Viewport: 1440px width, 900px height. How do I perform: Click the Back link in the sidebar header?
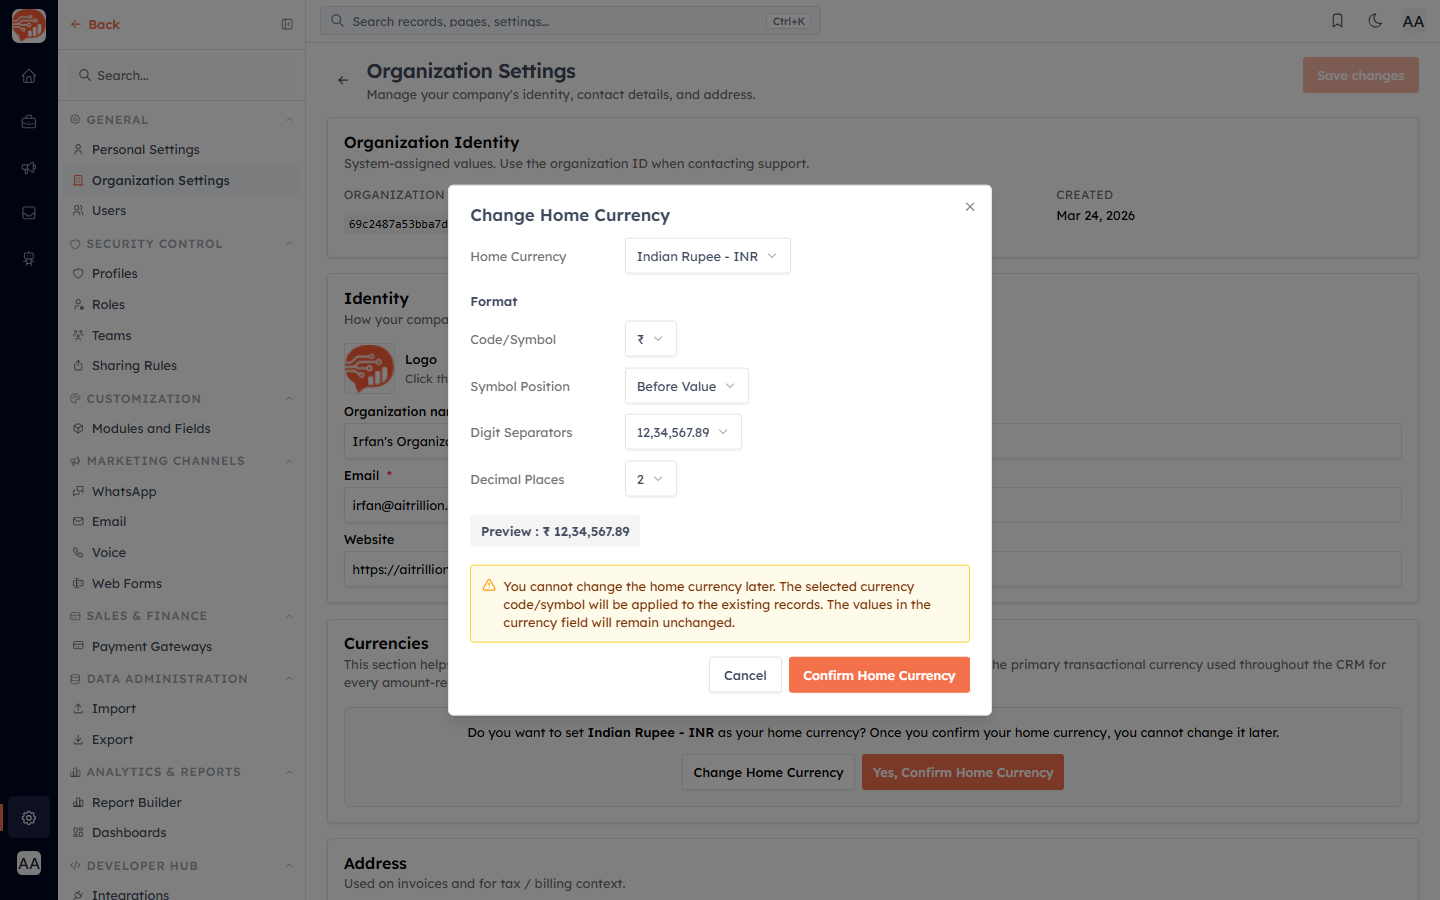tap(95, 24)
